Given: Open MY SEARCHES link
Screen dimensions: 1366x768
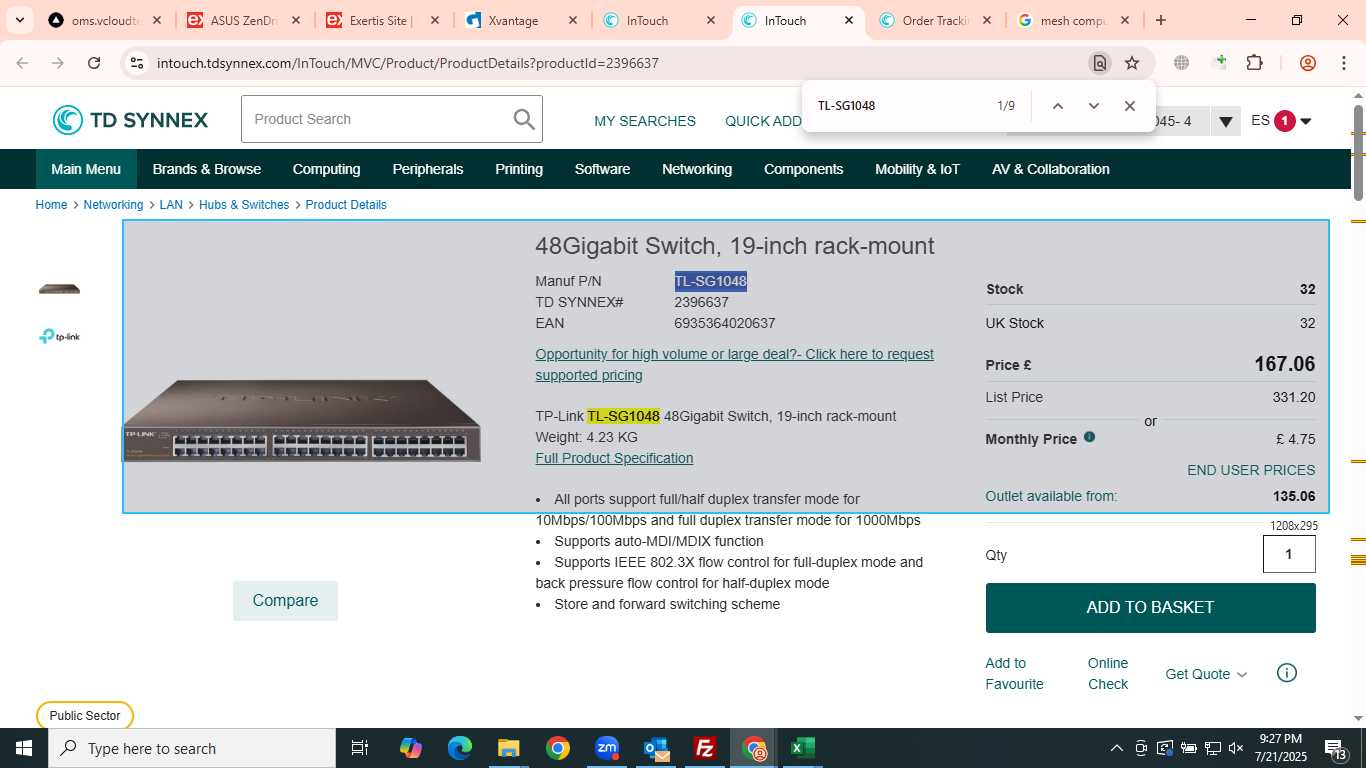Looking at the screenshot, I should 645,121.
